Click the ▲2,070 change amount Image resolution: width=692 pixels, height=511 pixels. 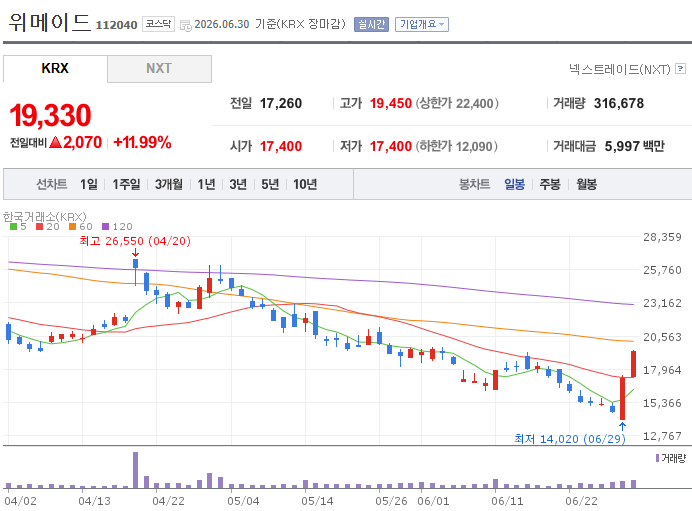76,143
